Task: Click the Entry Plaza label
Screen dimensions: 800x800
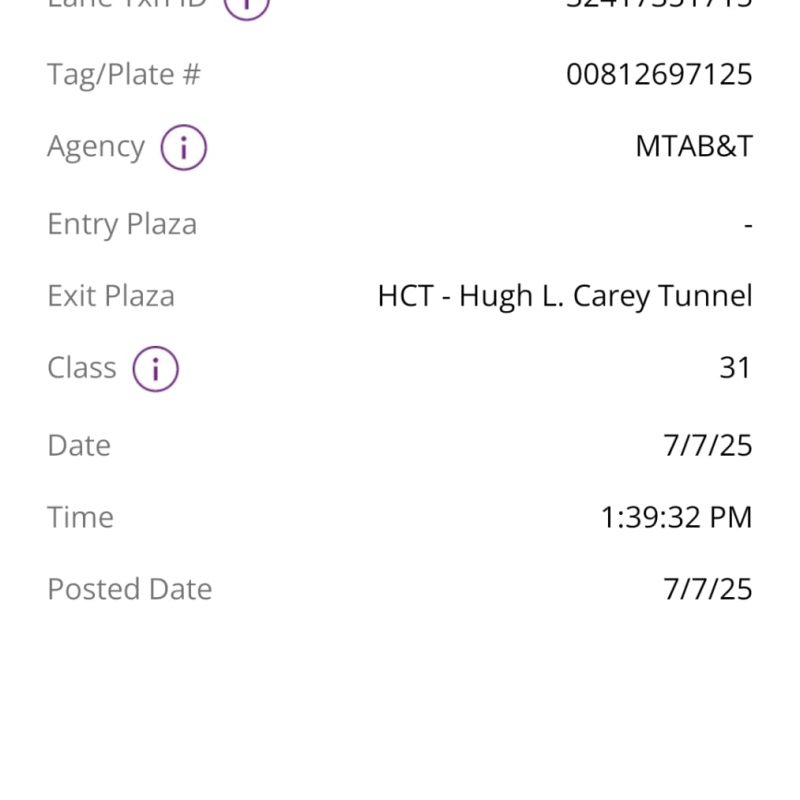Action: coord(122,224)
